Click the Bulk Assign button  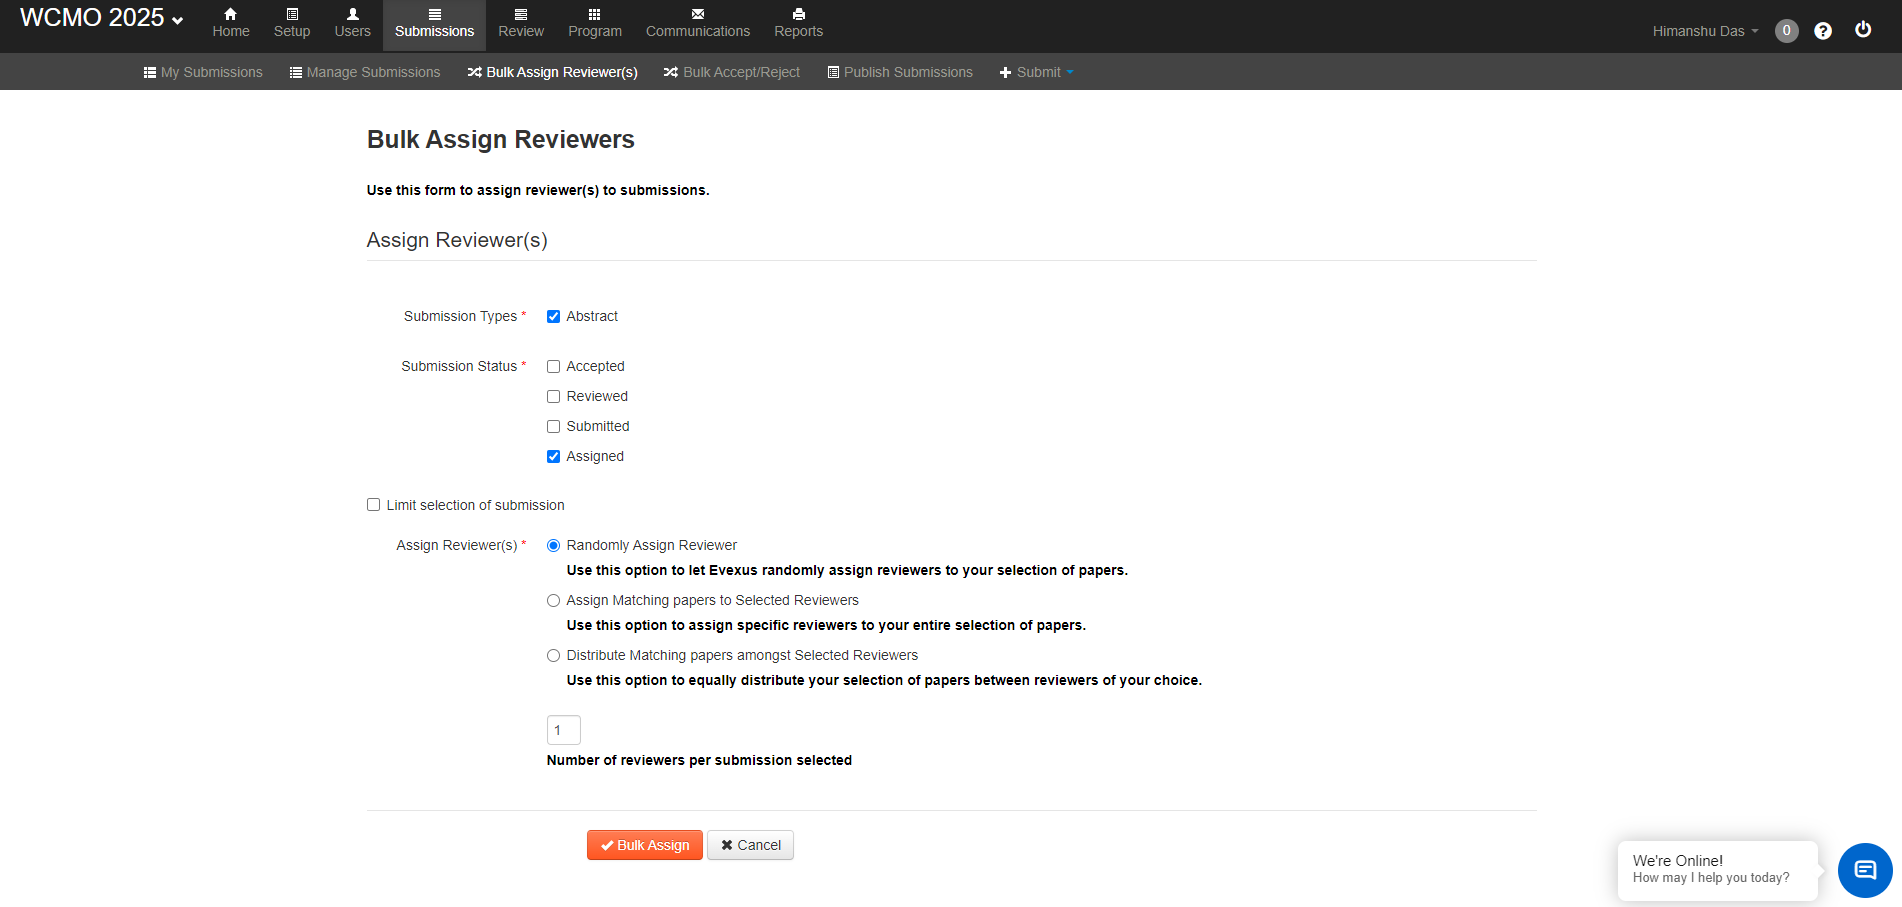click(645, 845)
